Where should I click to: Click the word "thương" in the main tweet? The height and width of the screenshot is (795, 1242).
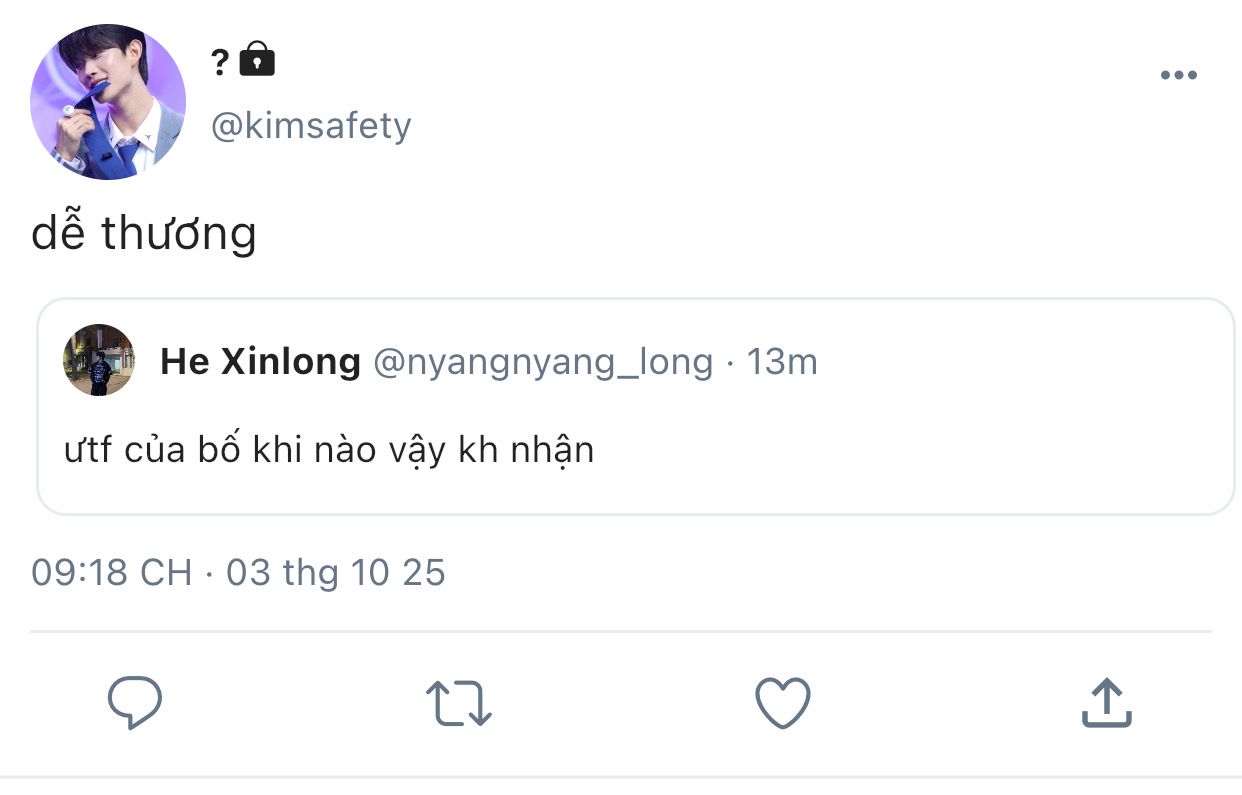pyautogui.click(x=179, y=234)
